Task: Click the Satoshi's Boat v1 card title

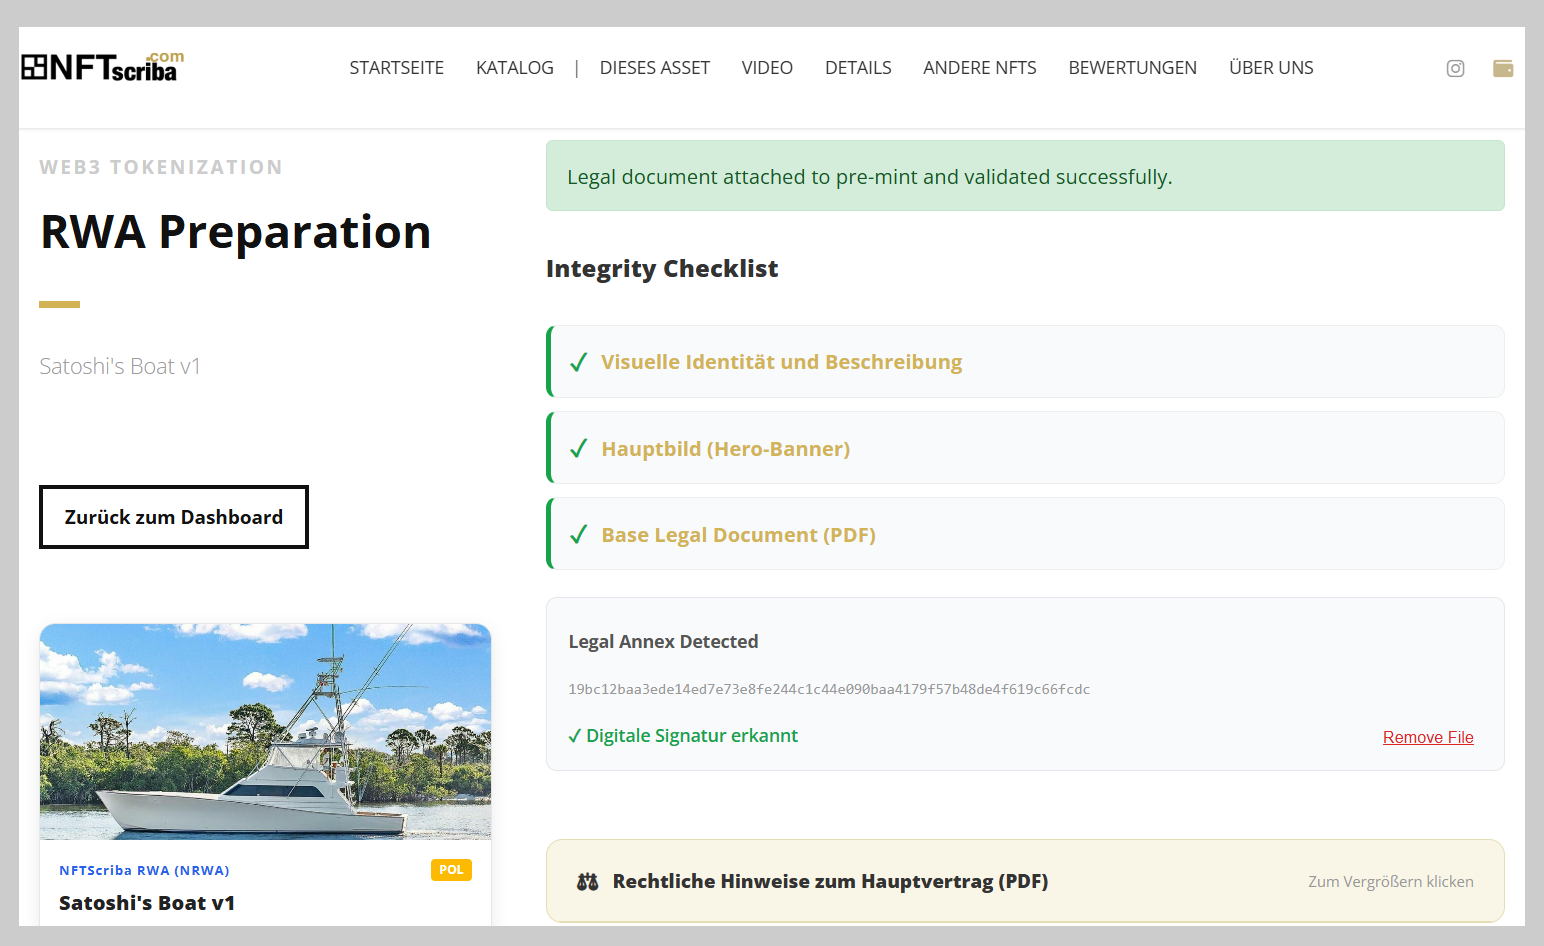Action: click(147, 903)
